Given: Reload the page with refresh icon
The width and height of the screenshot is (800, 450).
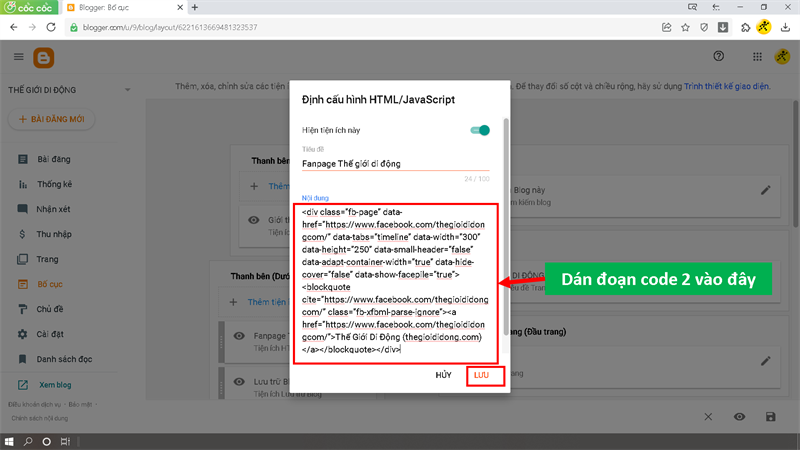Looking at the screenshot, I should (51, 27).
